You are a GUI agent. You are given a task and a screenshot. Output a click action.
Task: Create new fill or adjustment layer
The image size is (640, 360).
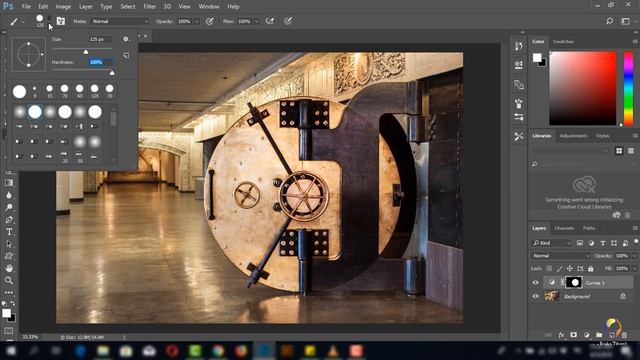pos(587,335)
